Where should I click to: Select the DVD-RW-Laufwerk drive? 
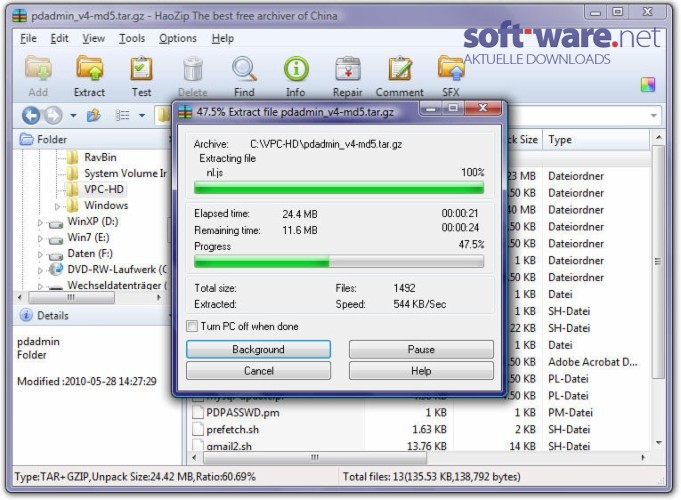point(117,269)
